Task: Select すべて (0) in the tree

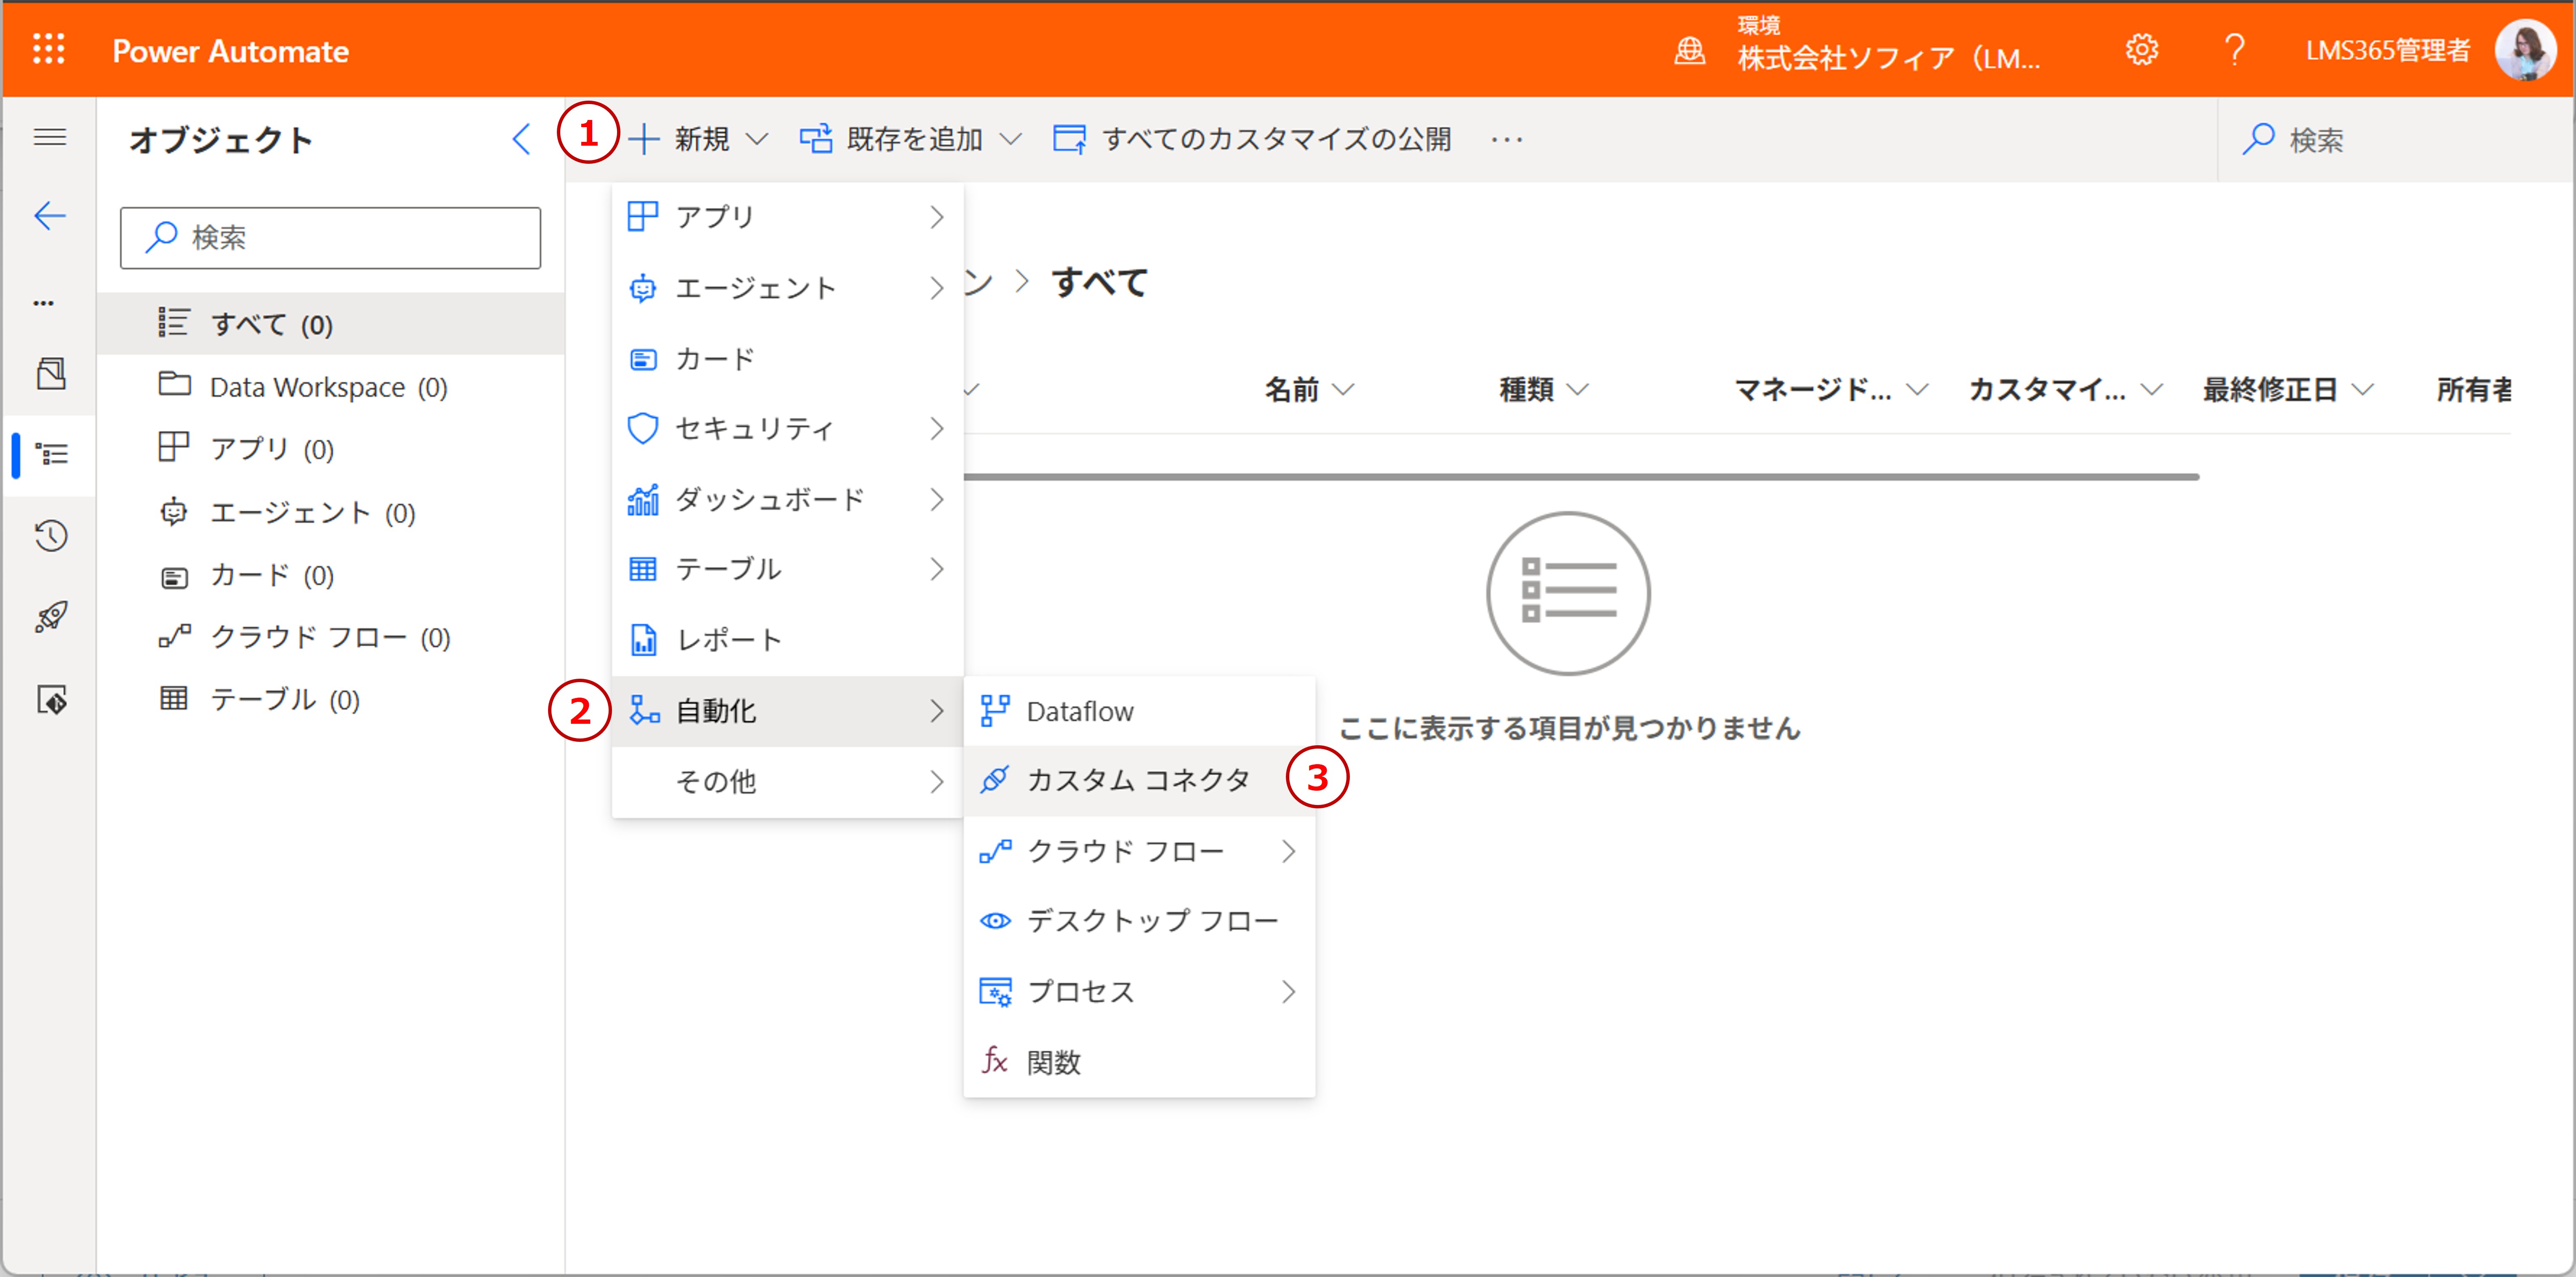Action: coord(331,324)
